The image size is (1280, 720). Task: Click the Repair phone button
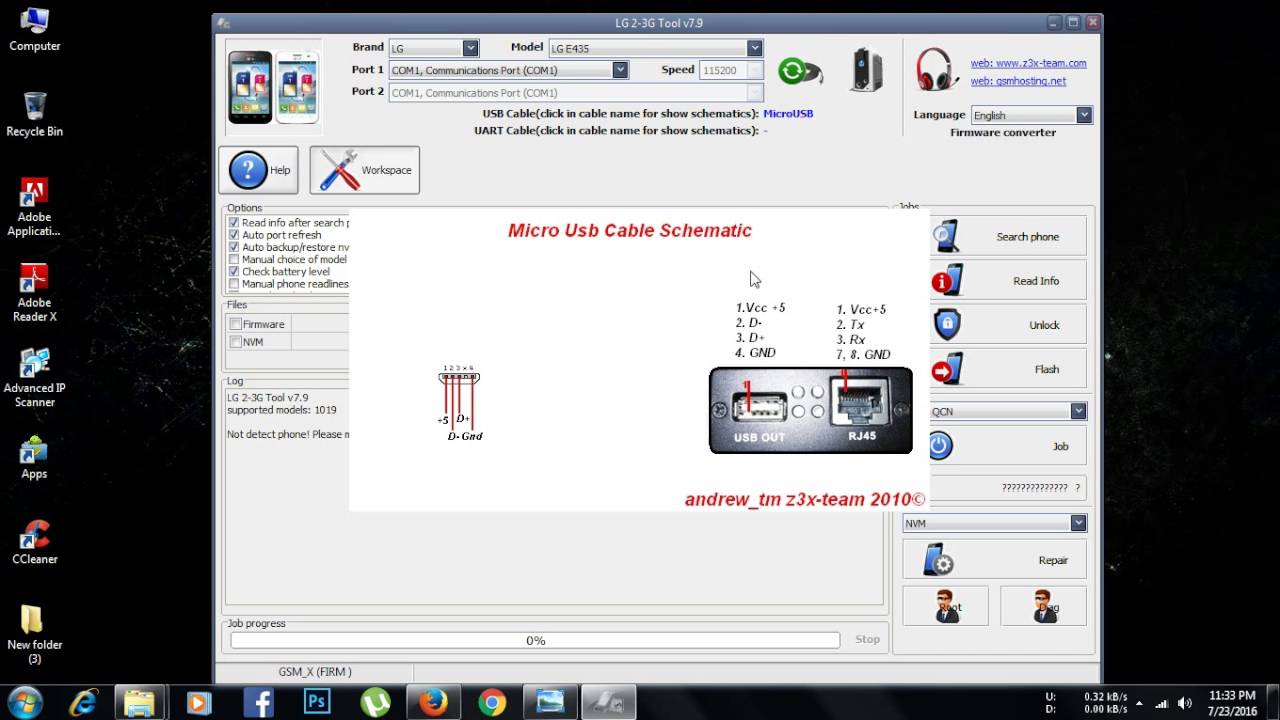coord(994,560)
